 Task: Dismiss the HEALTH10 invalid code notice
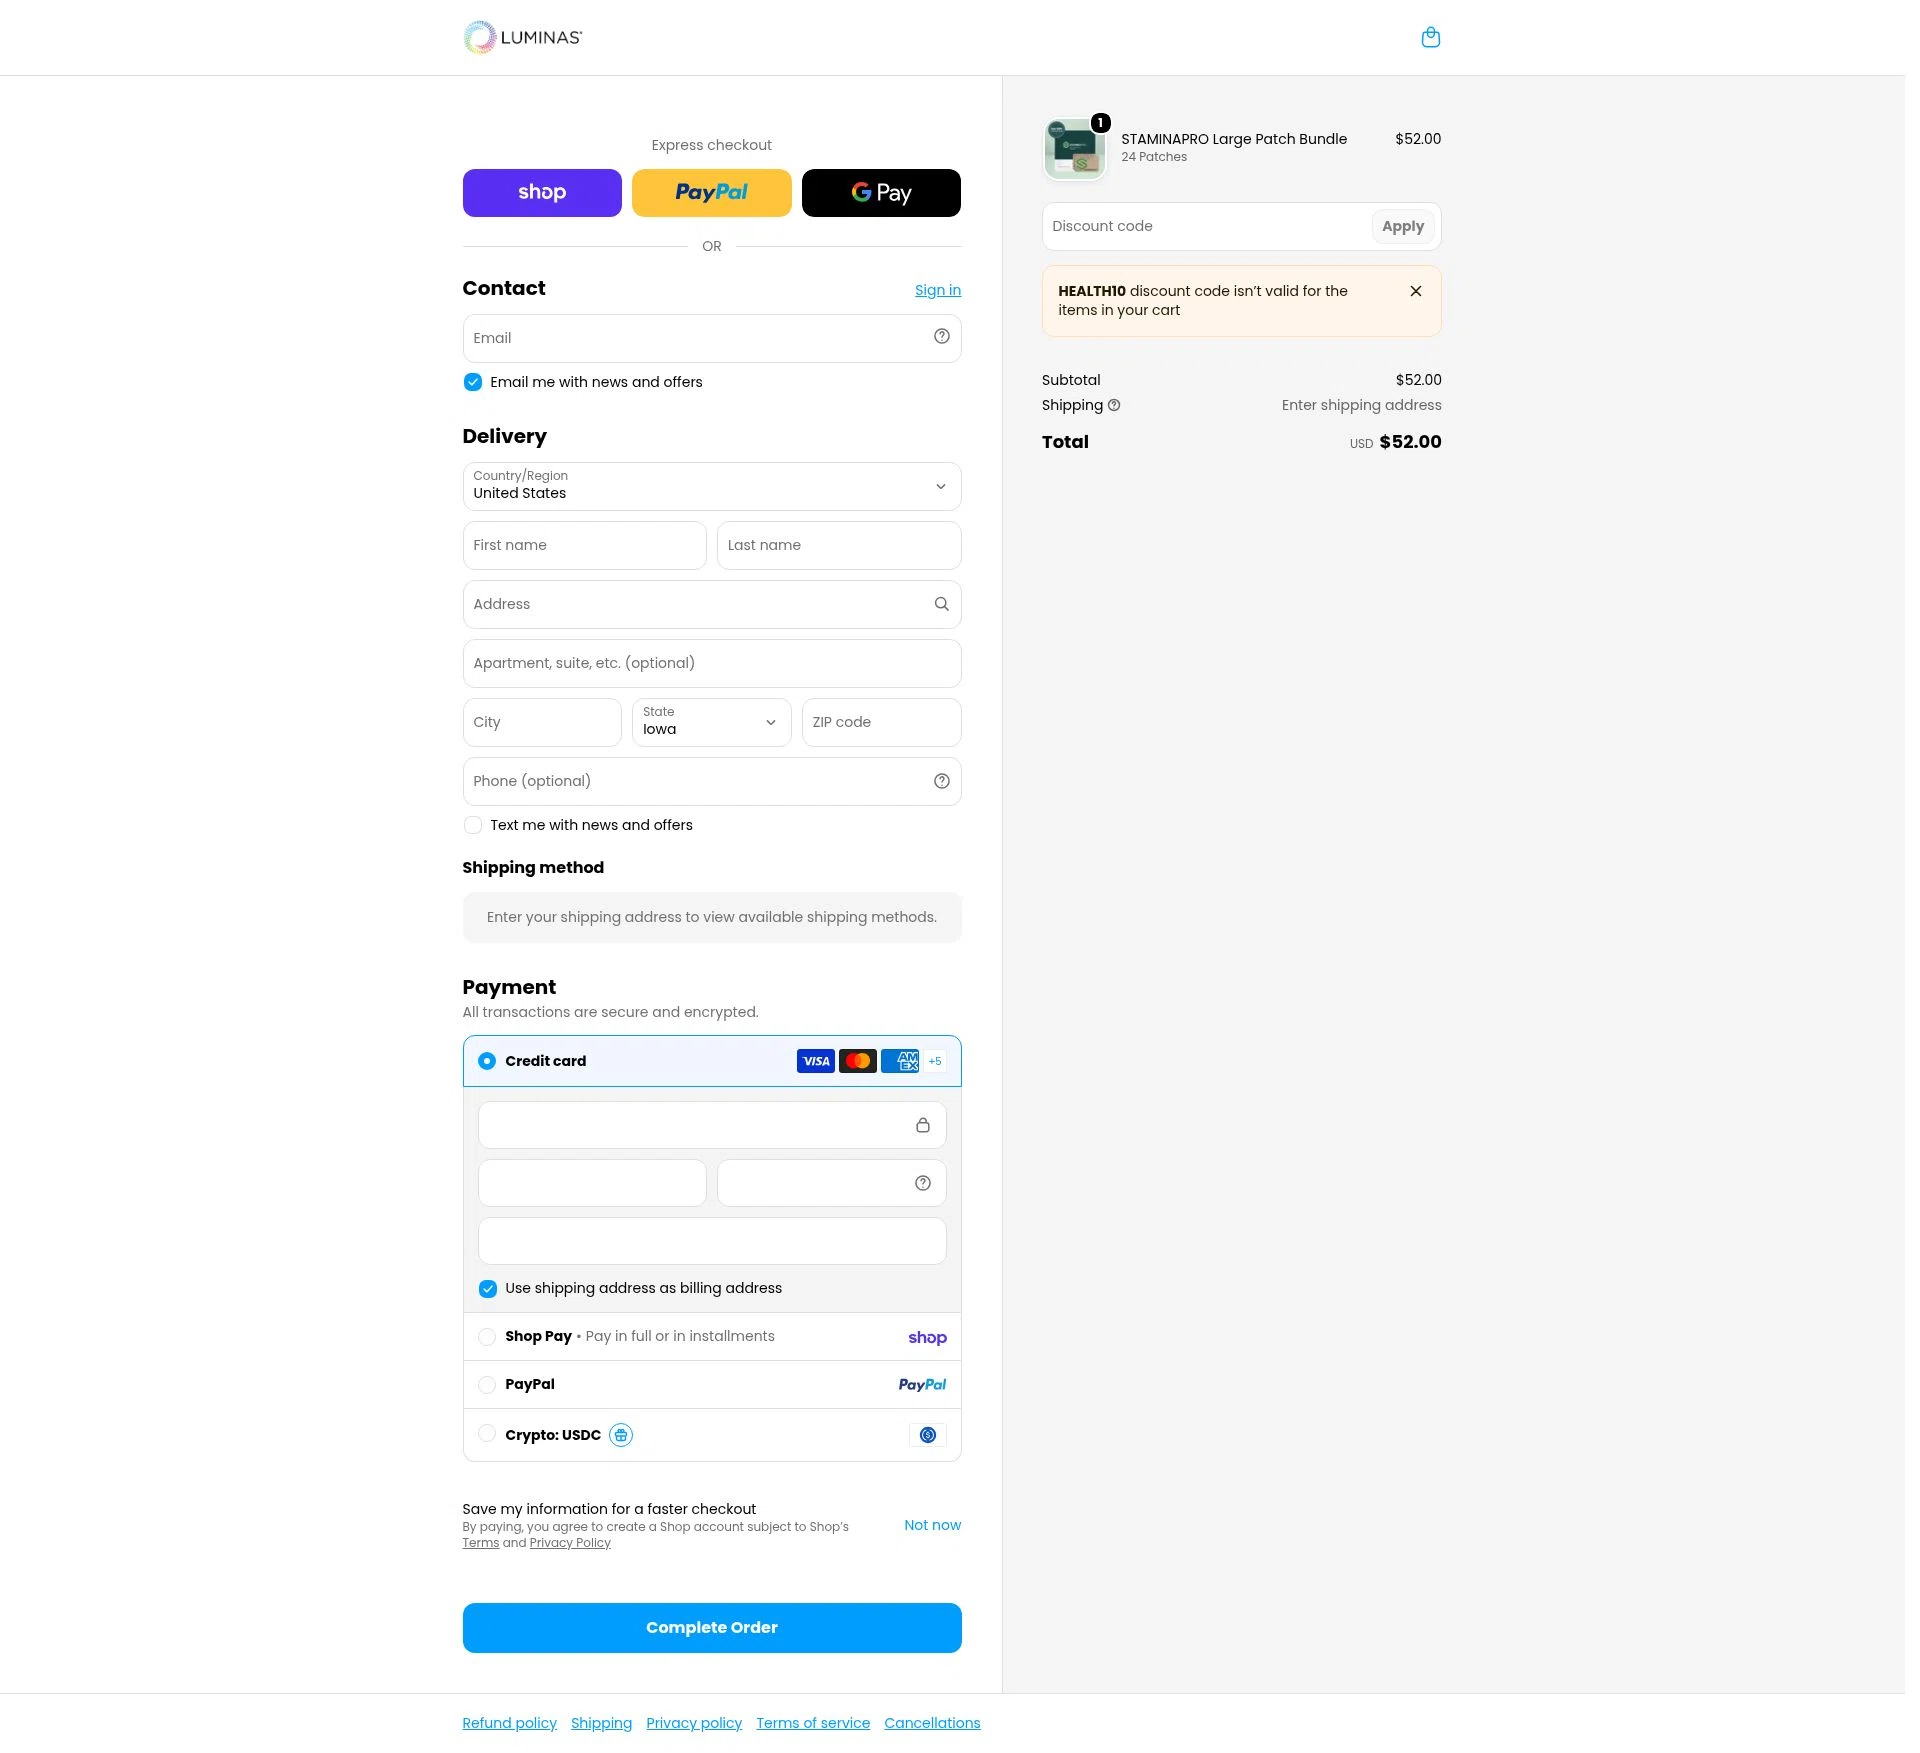tap(1415, 291)
